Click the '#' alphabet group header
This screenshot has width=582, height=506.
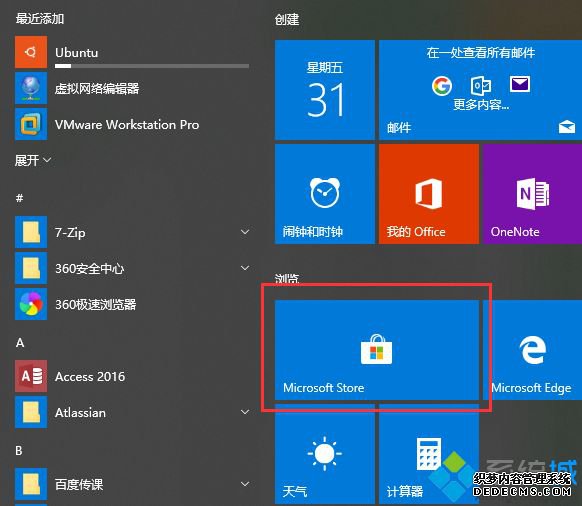(x=20, y=197)
